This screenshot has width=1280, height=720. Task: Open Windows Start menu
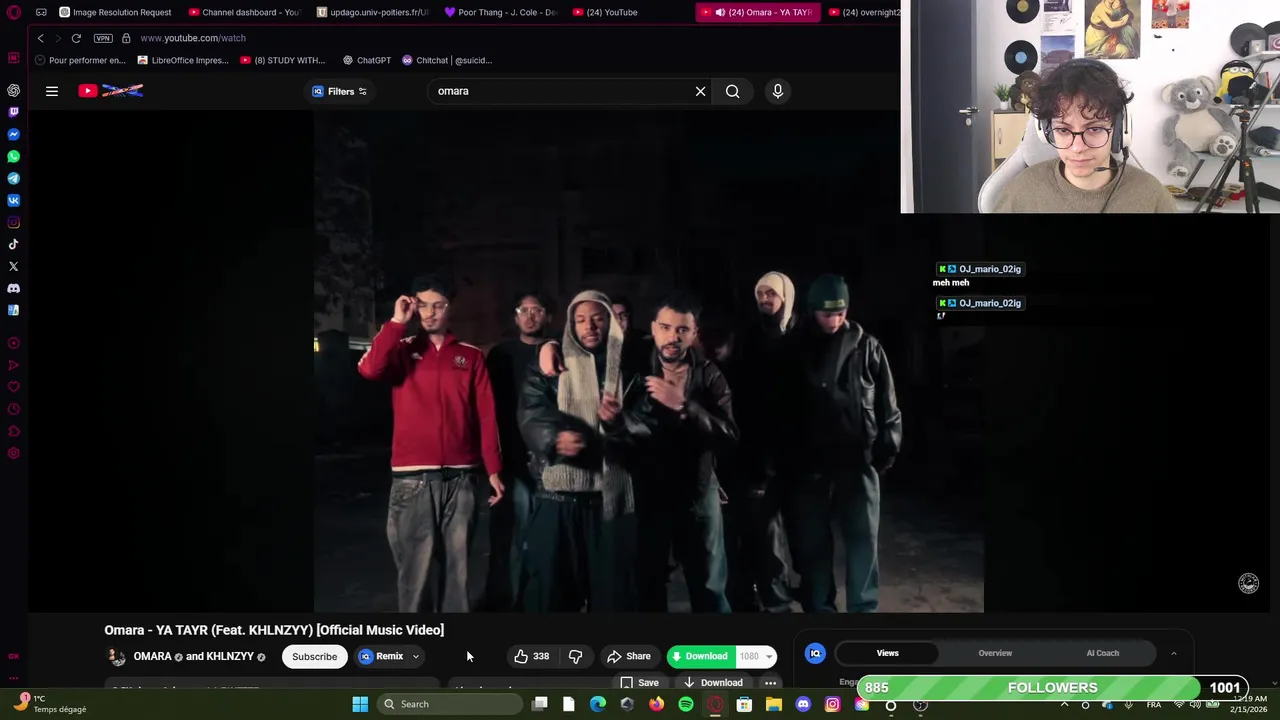(360, 704)
